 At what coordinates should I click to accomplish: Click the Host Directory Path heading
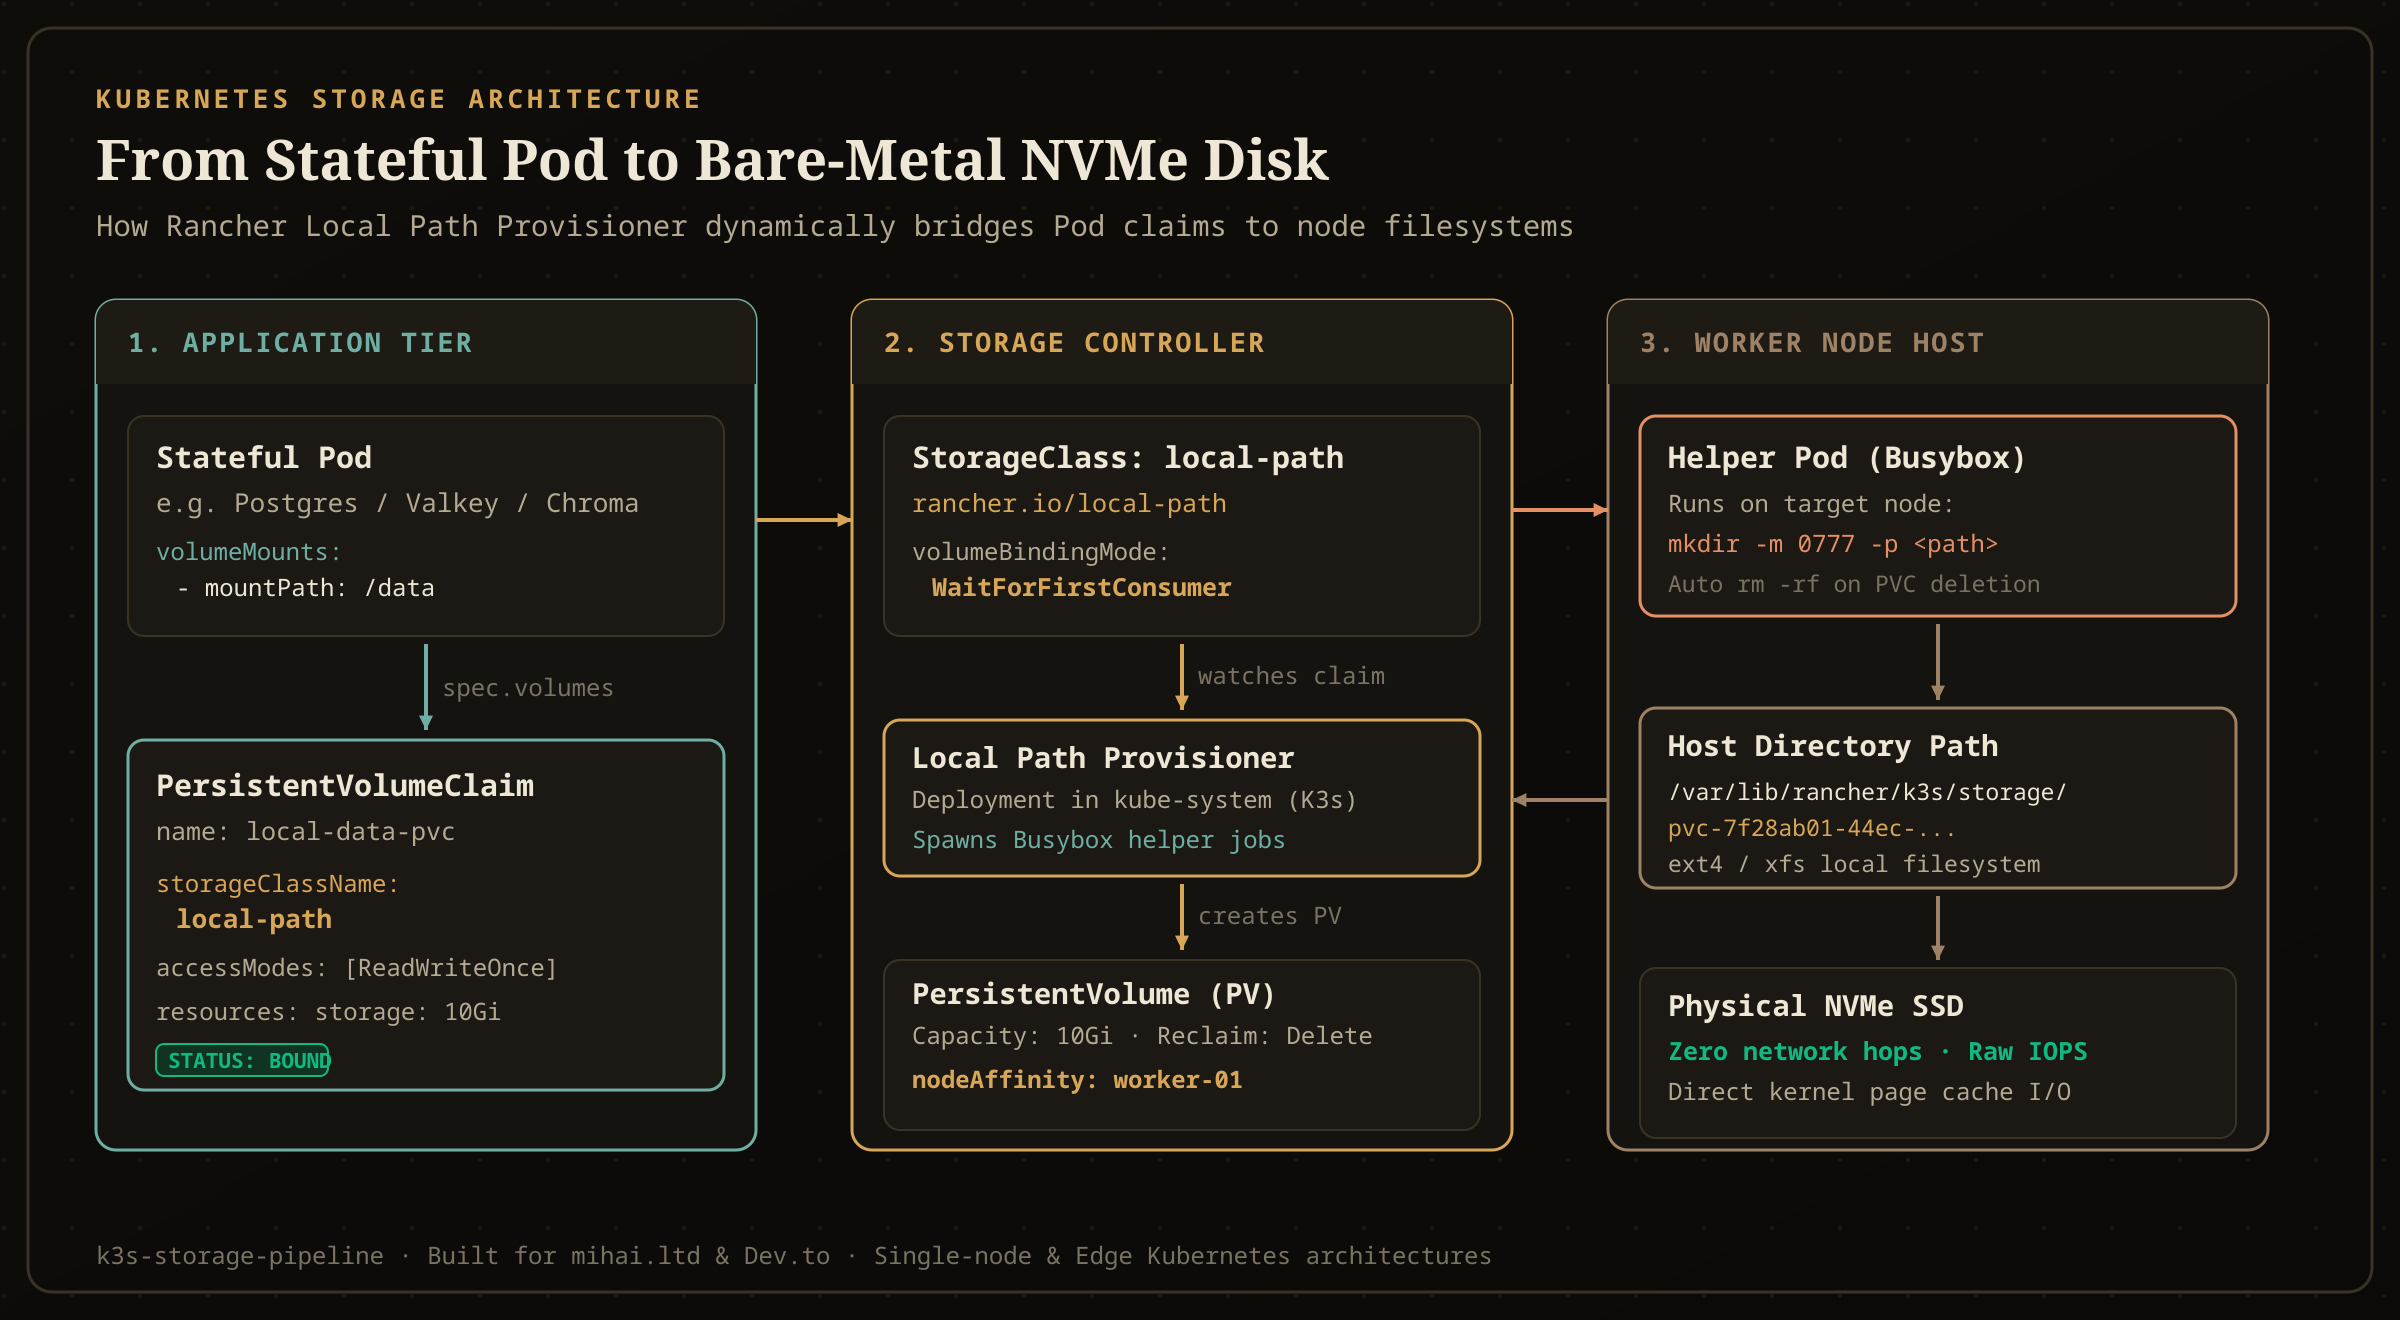[1833, 746]
